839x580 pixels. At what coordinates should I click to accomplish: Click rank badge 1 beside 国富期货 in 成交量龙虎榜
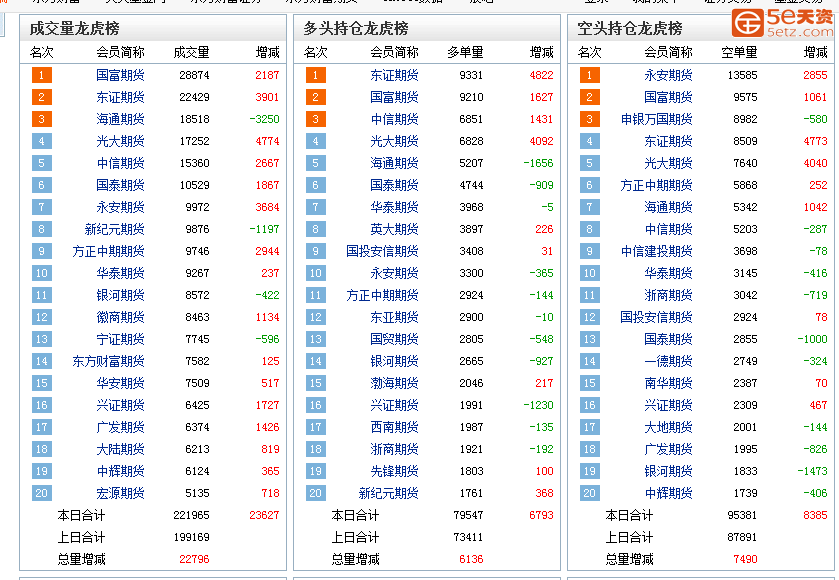42,75
